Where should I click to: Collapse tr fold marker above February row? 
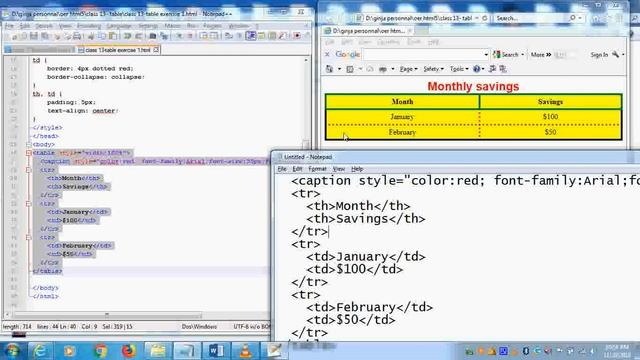coord(29,237)
